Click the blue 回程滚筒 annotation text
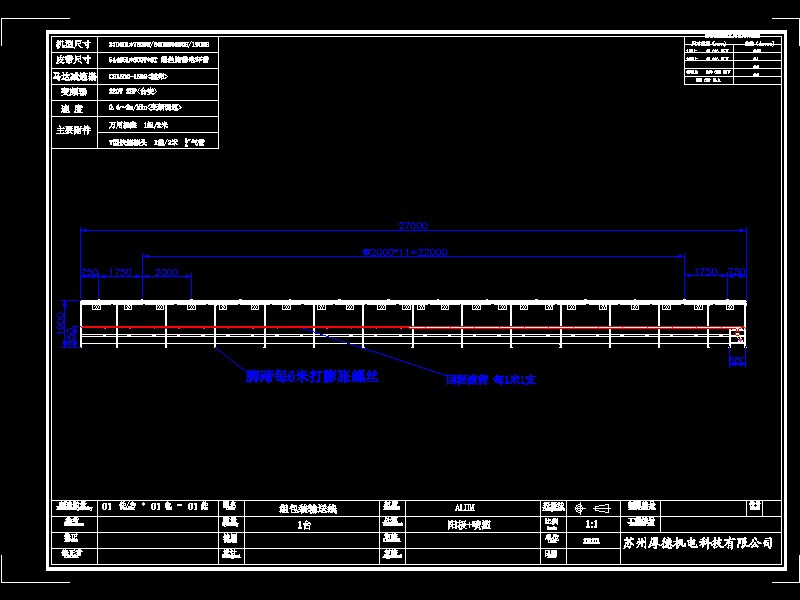Image resolution: width=800 pixels, height=600 pixels. coord(491,380)
